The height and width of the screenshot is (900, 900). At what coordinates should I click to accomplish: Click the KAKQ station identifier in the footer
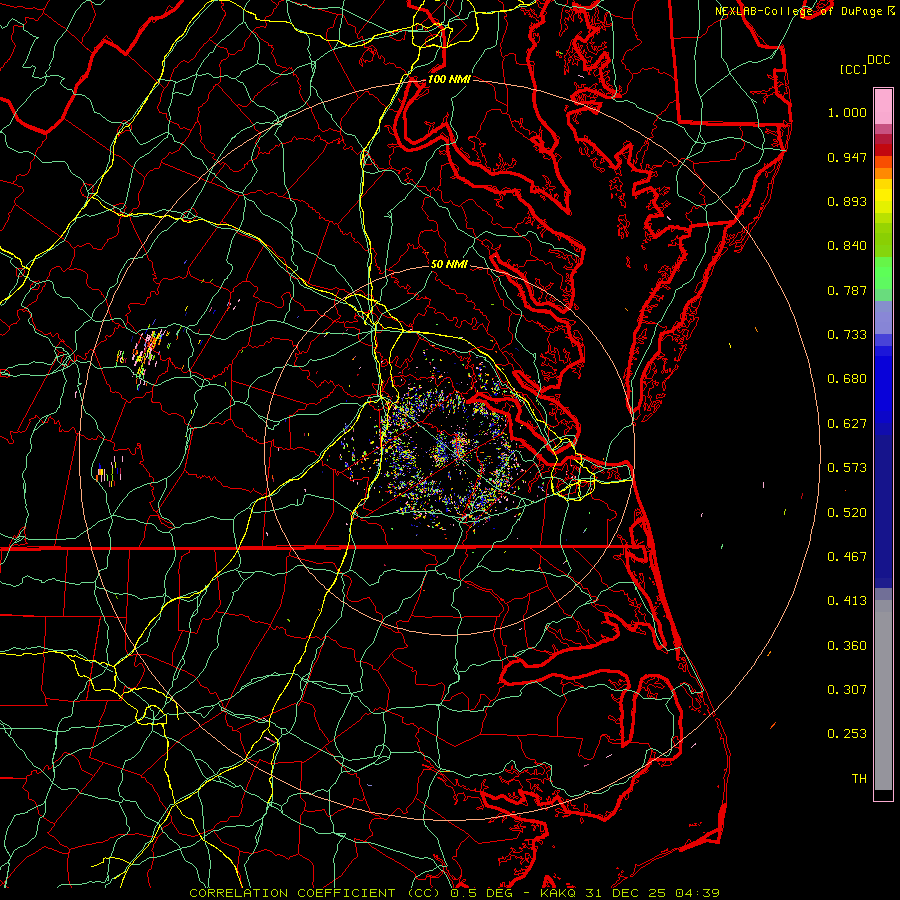pos(560,893)
